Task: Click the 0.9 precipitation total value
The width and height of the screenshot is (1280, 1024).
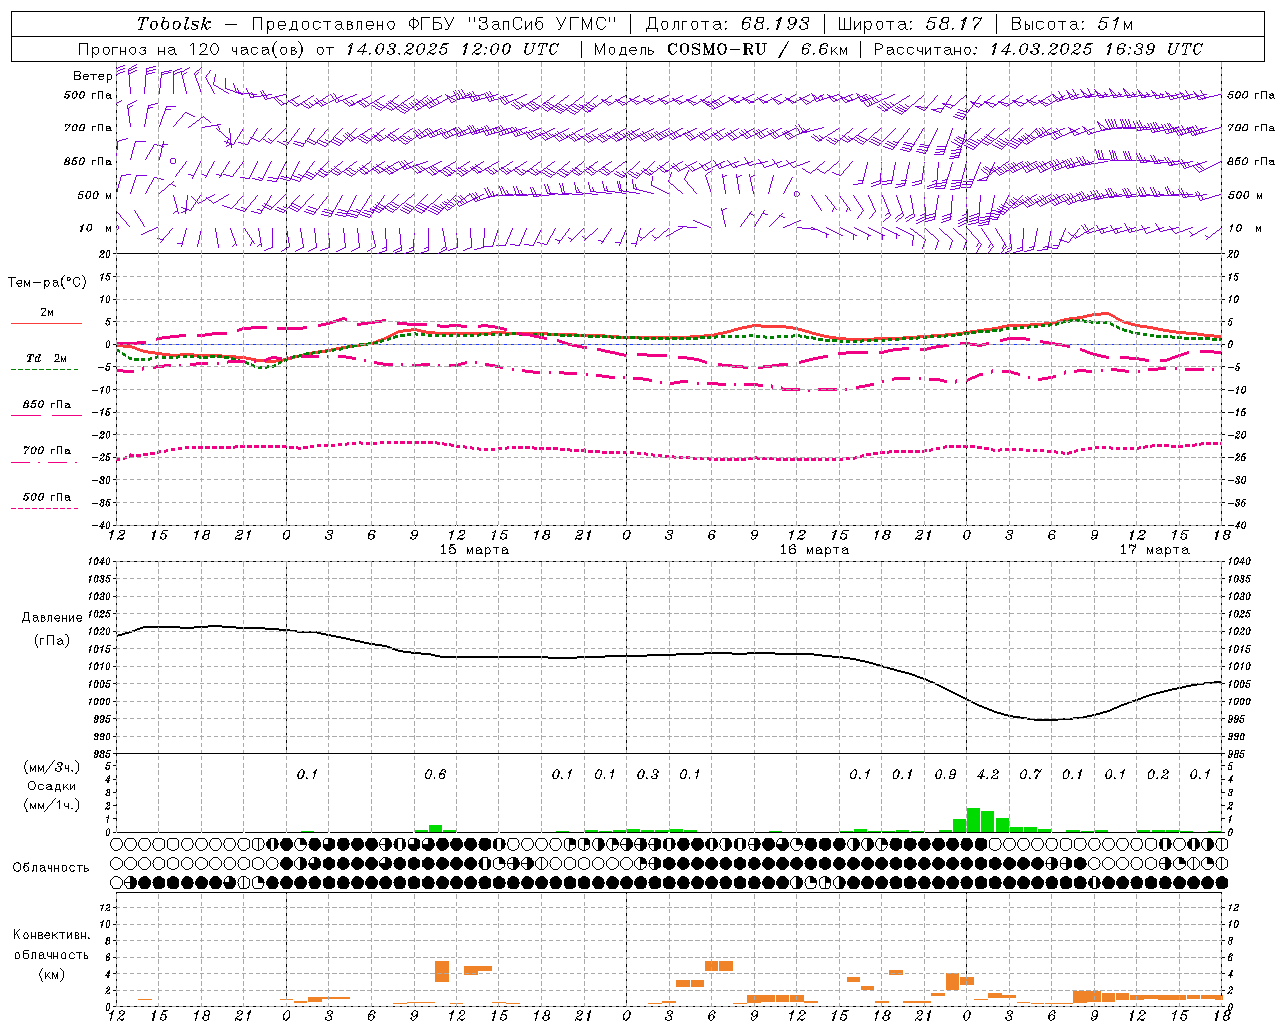Action: coord(945,775)
